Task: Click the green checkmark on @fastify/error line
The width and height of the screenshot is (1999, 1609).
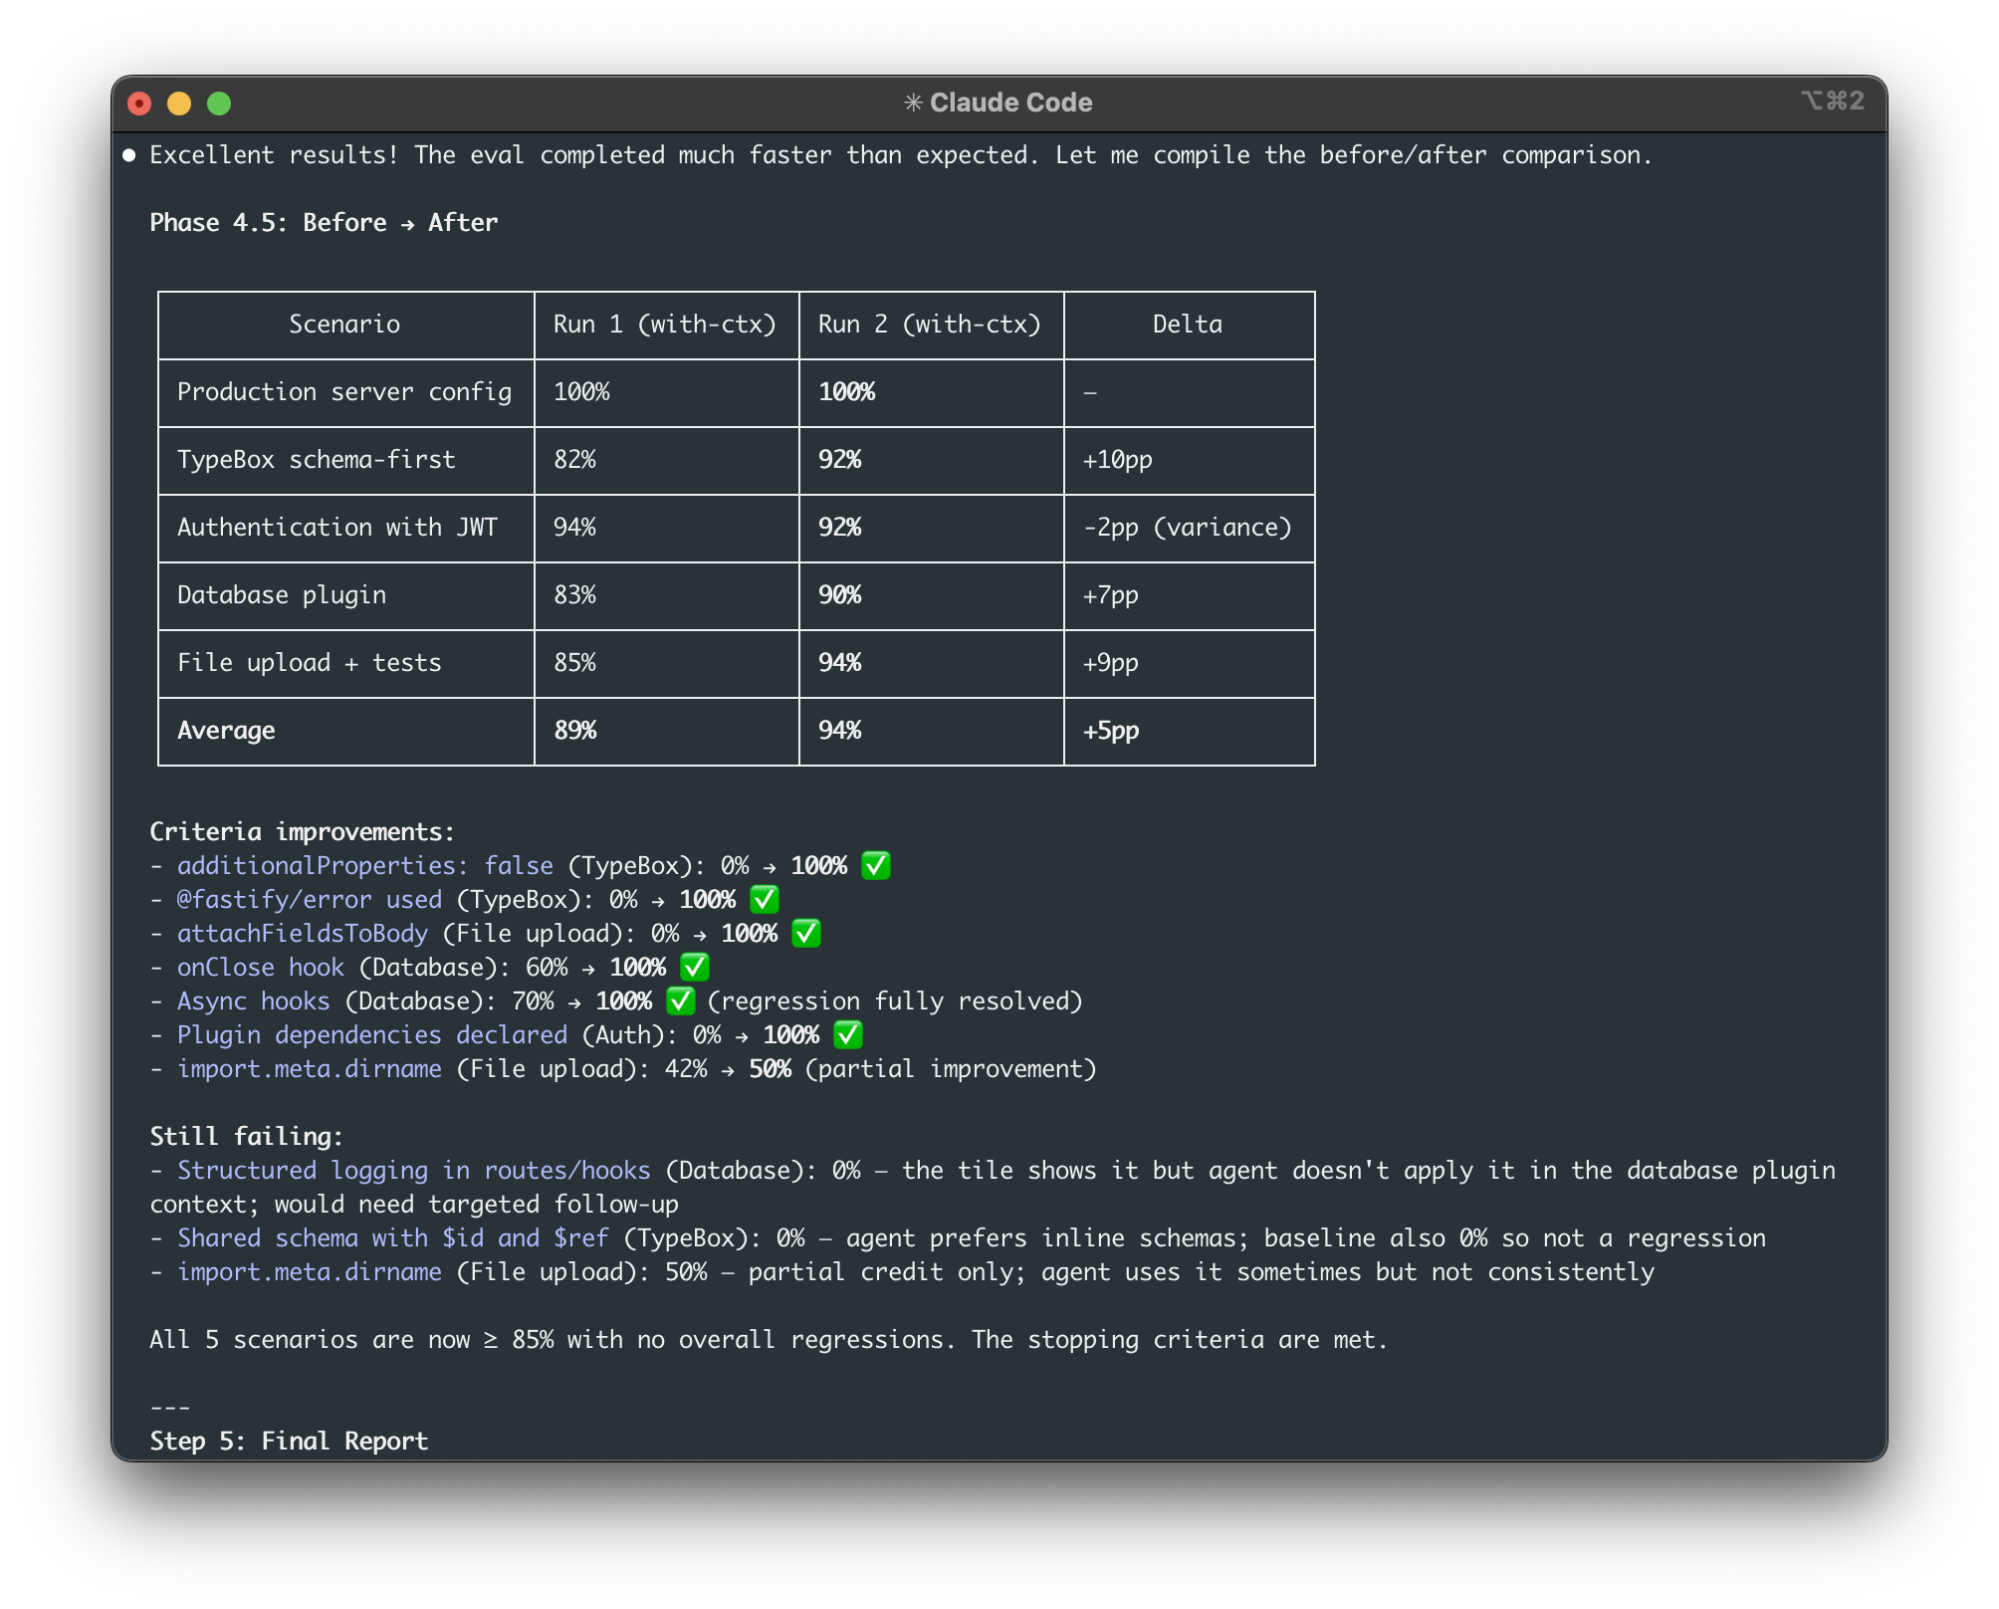Action: pos(765,899)
